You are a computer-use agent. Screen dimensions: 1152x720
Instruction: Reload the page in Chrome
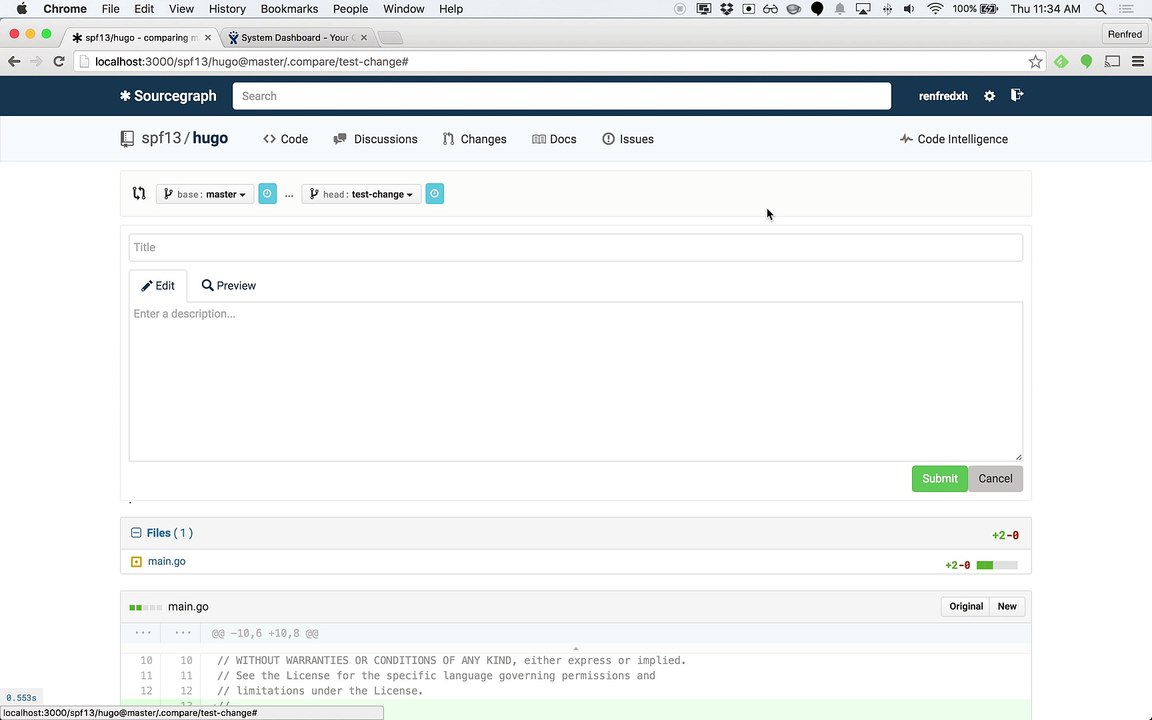pyautogui.click(x=60, y=62)
